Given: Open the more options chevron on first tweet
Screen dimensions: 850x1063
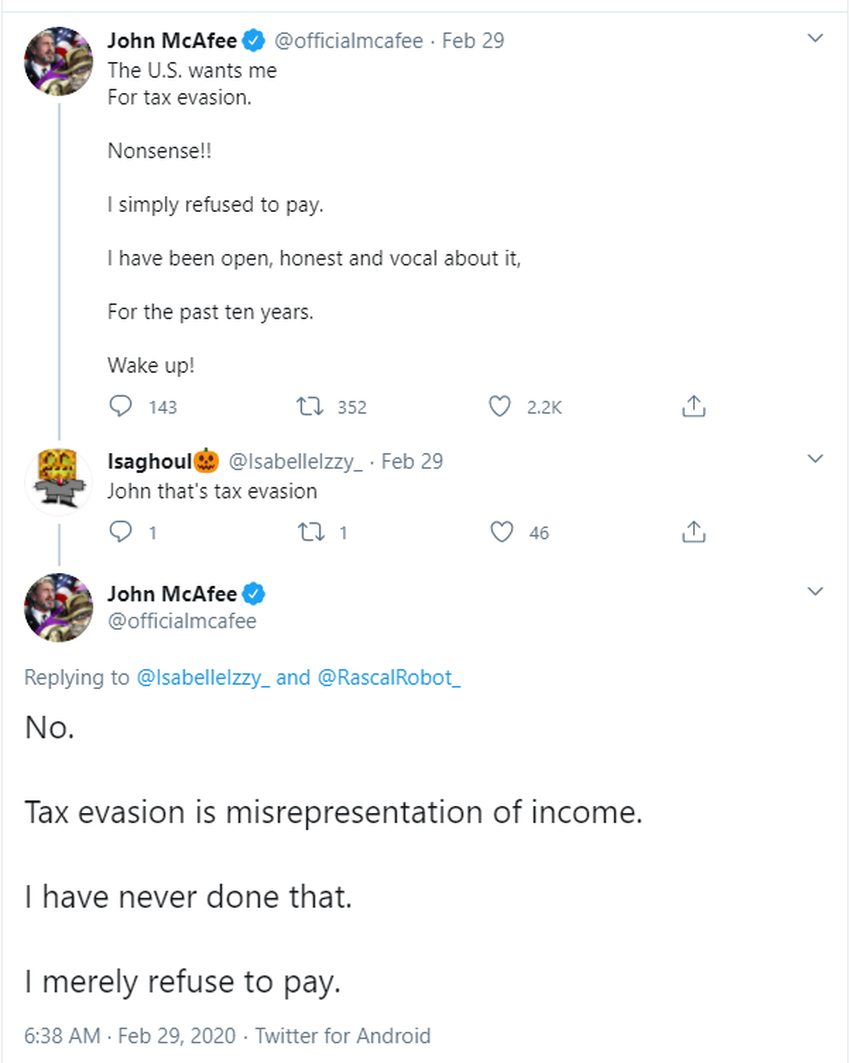Looking at the screenshot, I should click(x=815, y=39).
